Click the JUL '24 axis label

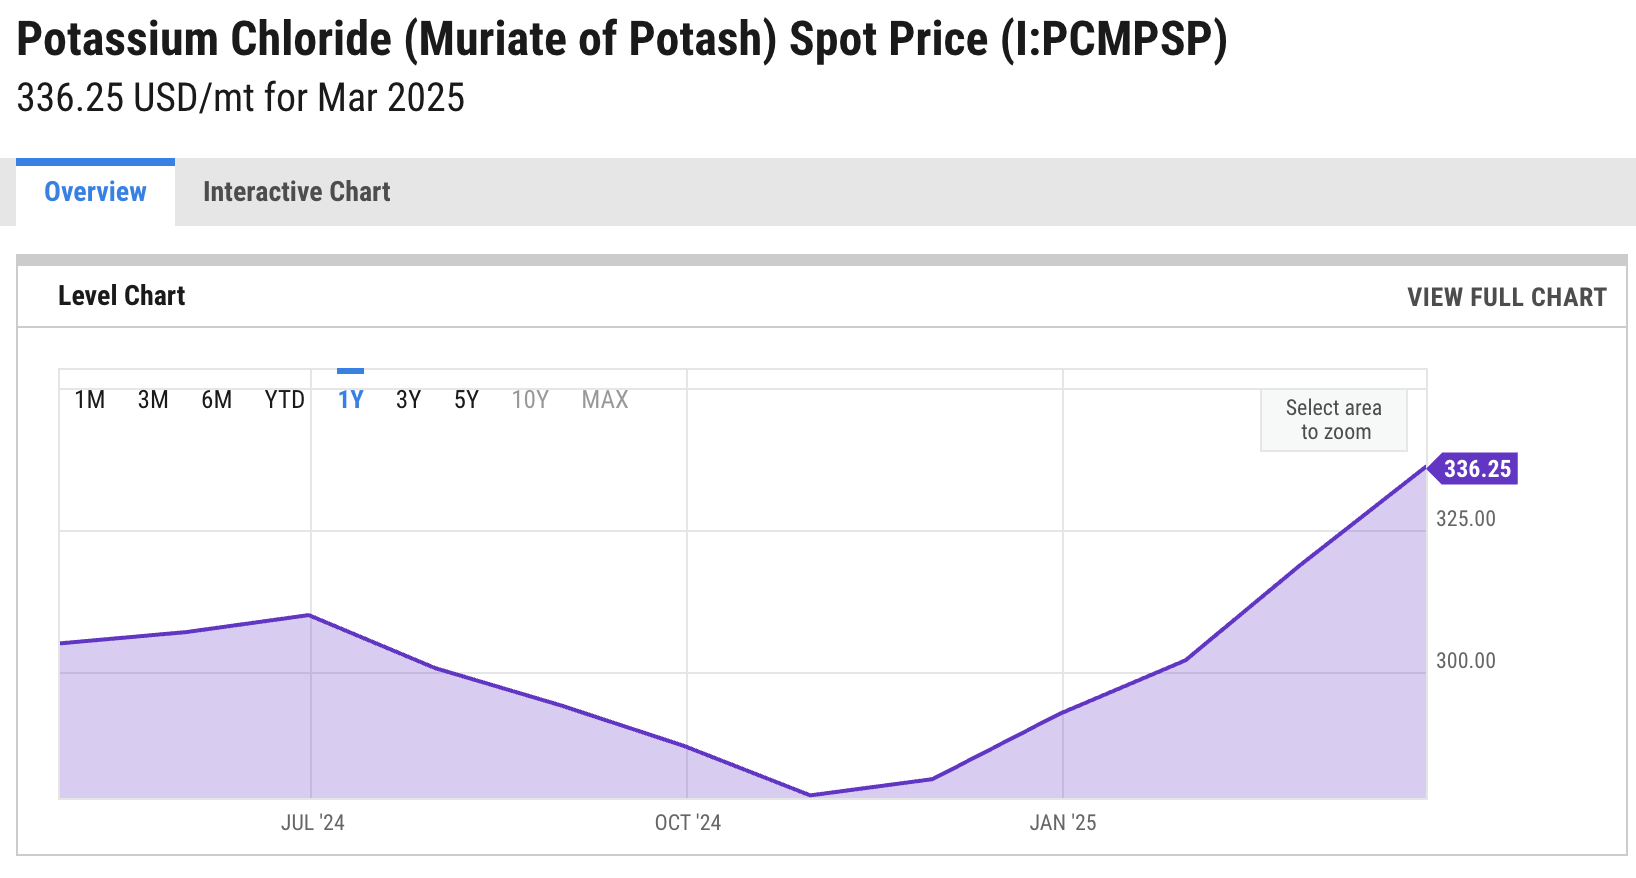coord(312,823)
